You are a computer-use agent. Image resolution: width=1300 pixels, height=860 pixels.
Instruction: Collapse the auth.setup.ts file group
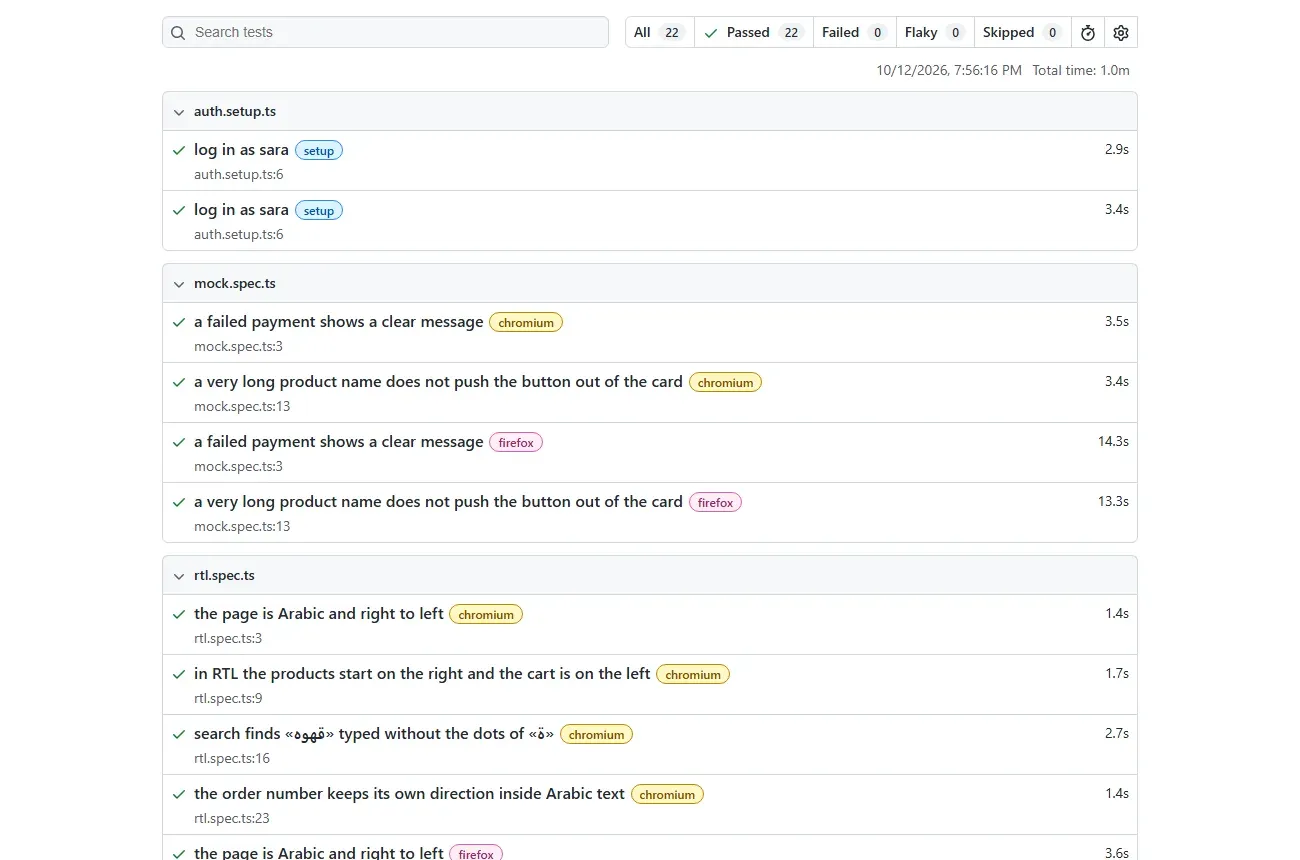(179, 112)
